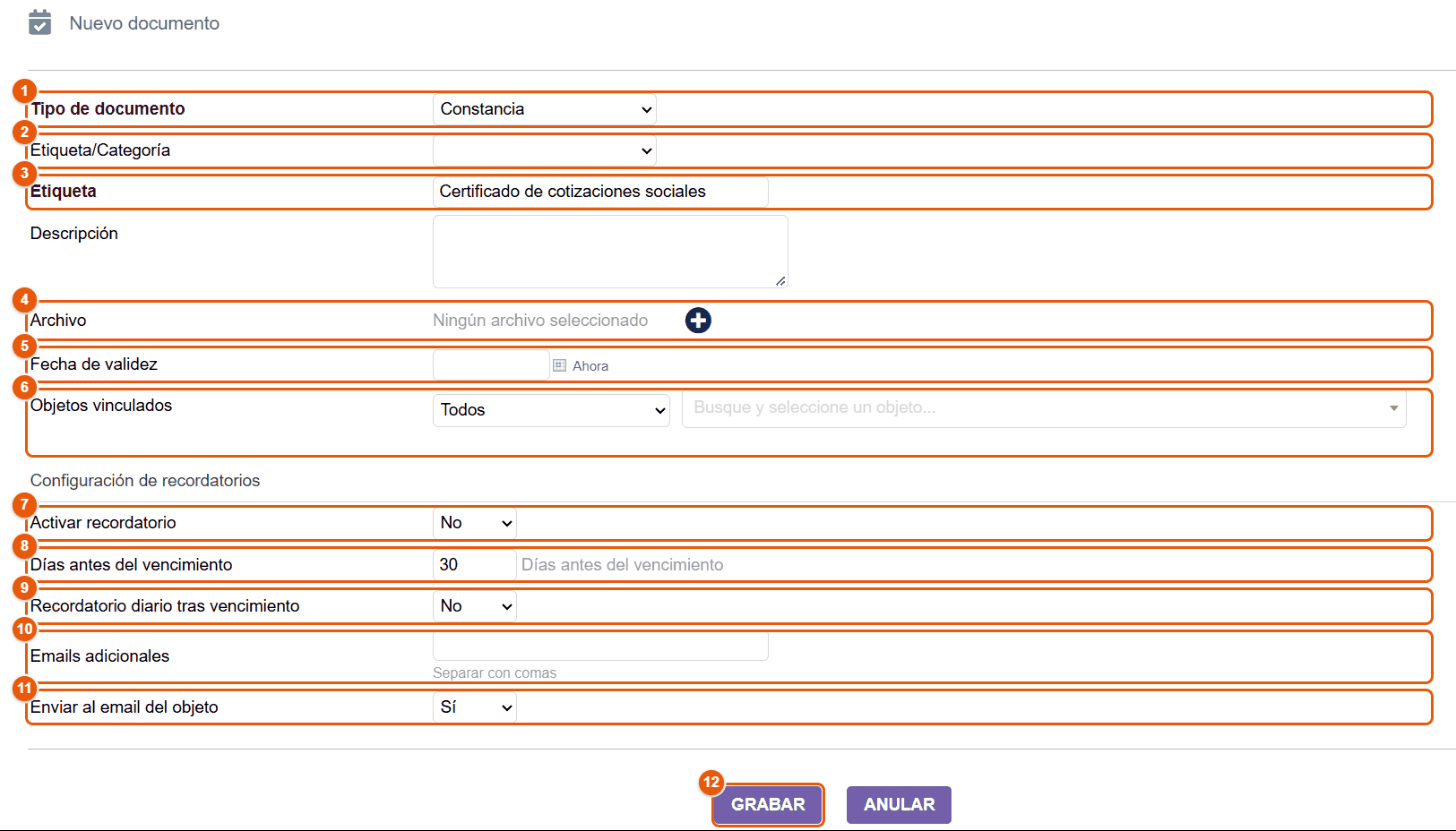Click the Días antes del vencimiento field
The height and width of the screenshot is (831, 1456).
pyautogui.click(x=475, y=564)
